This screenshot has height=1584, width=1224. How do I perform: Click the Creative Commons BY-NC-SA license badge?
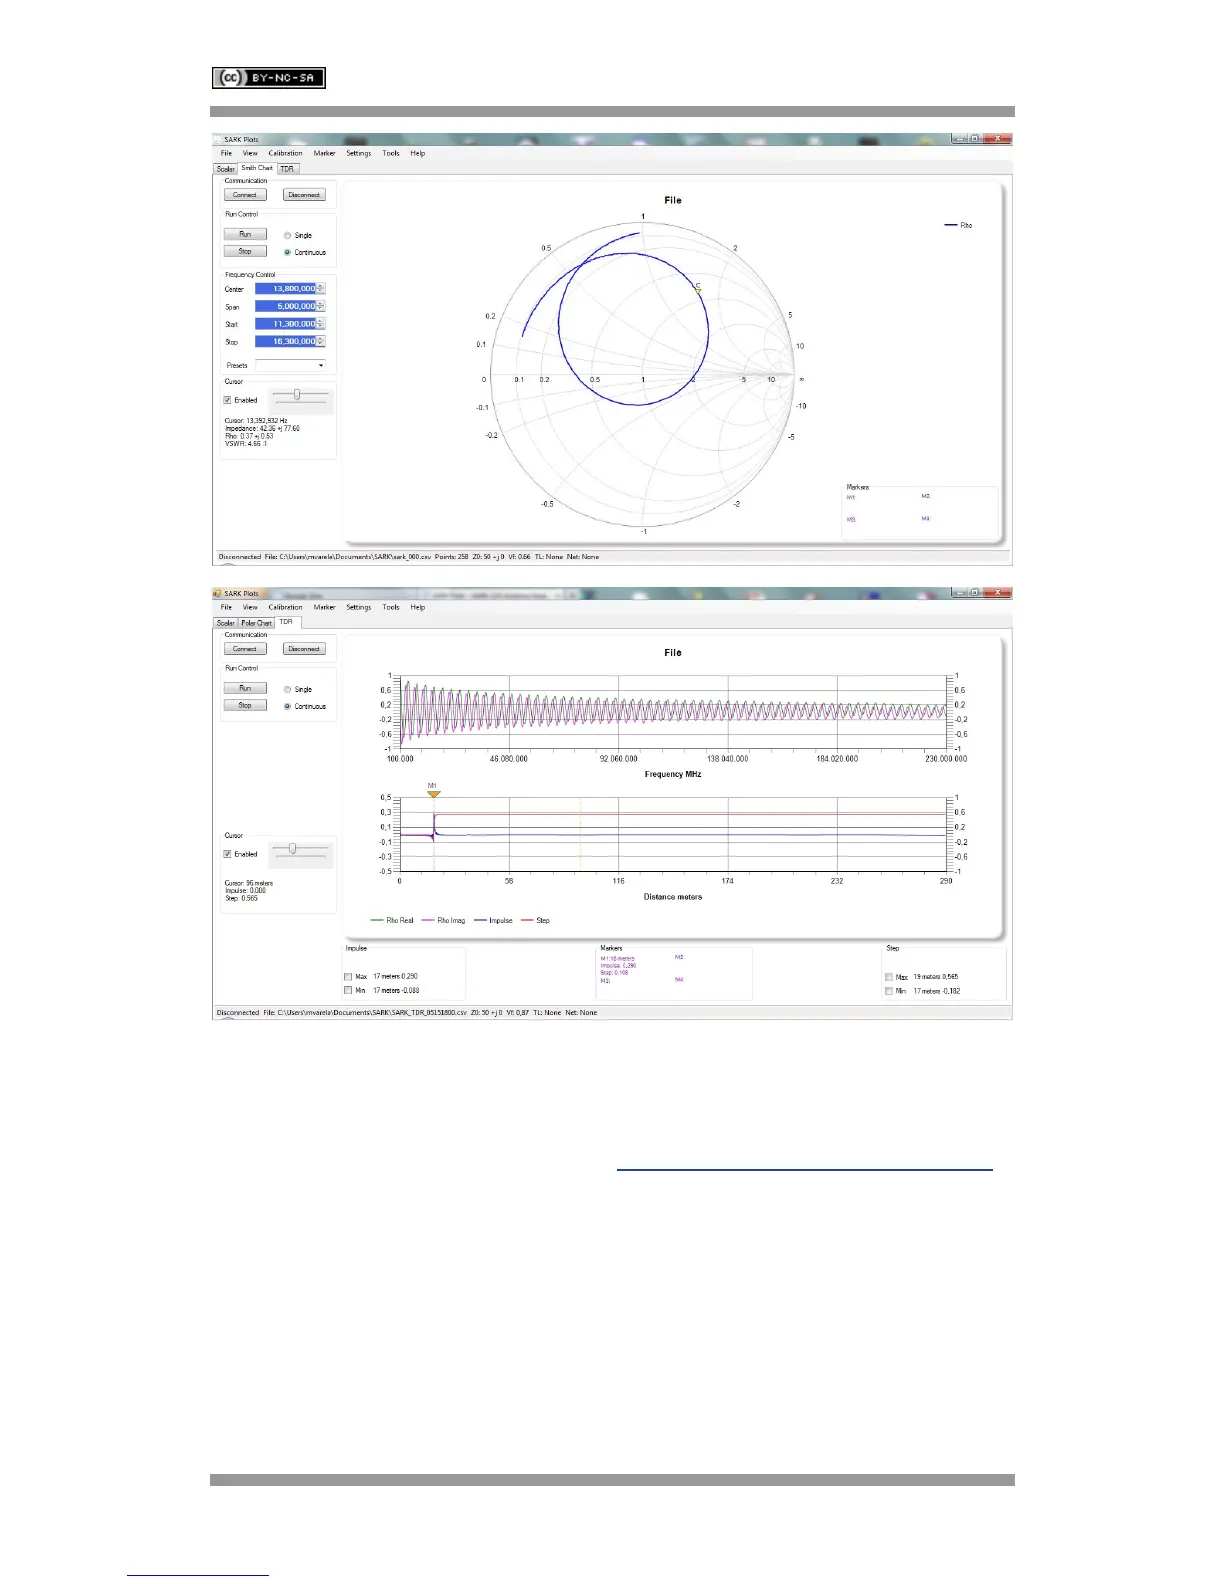coord(269,78)
